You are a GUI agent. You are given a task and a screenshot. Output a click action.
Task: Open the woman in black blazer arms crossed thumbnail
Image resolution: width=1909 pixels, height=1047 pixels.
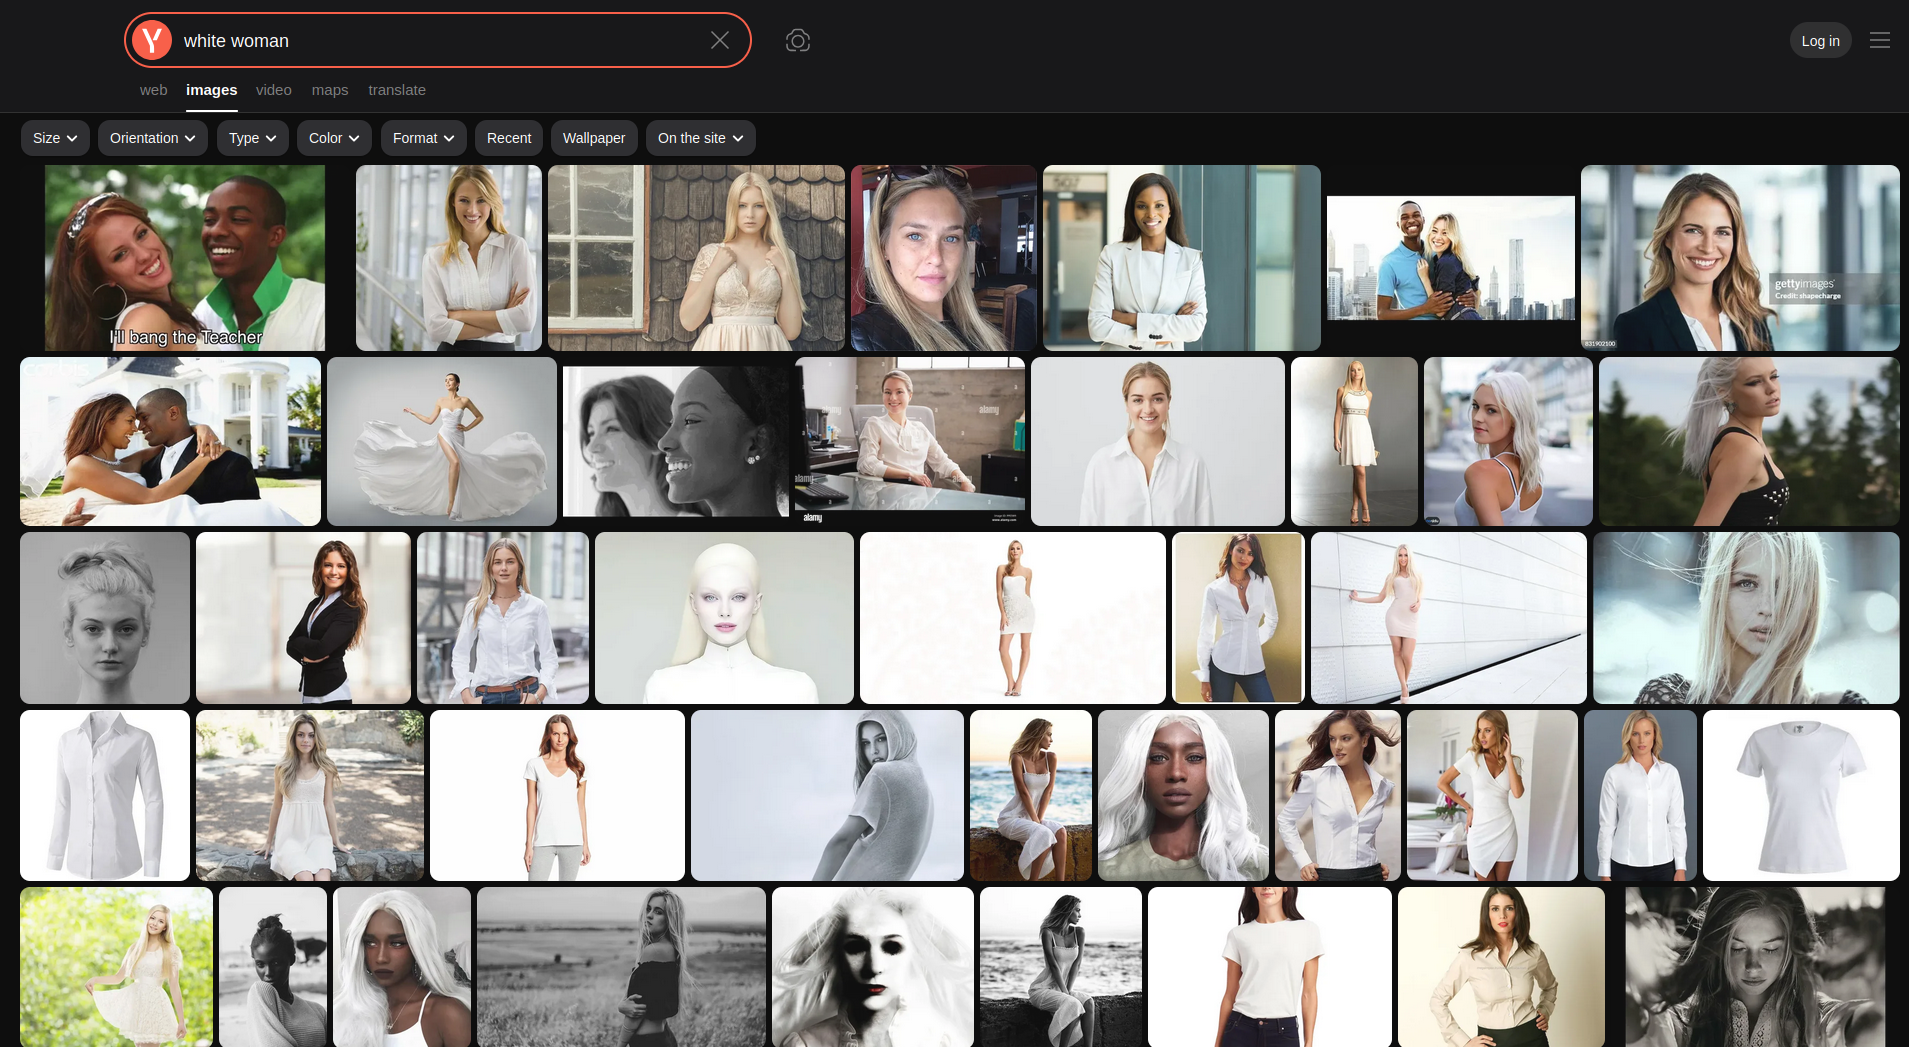[x=303, y=618]
